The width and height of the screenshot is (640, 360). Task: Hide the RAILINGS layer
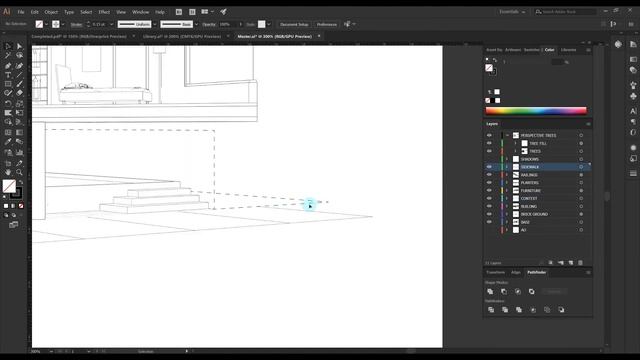click(x=489, y=175)
